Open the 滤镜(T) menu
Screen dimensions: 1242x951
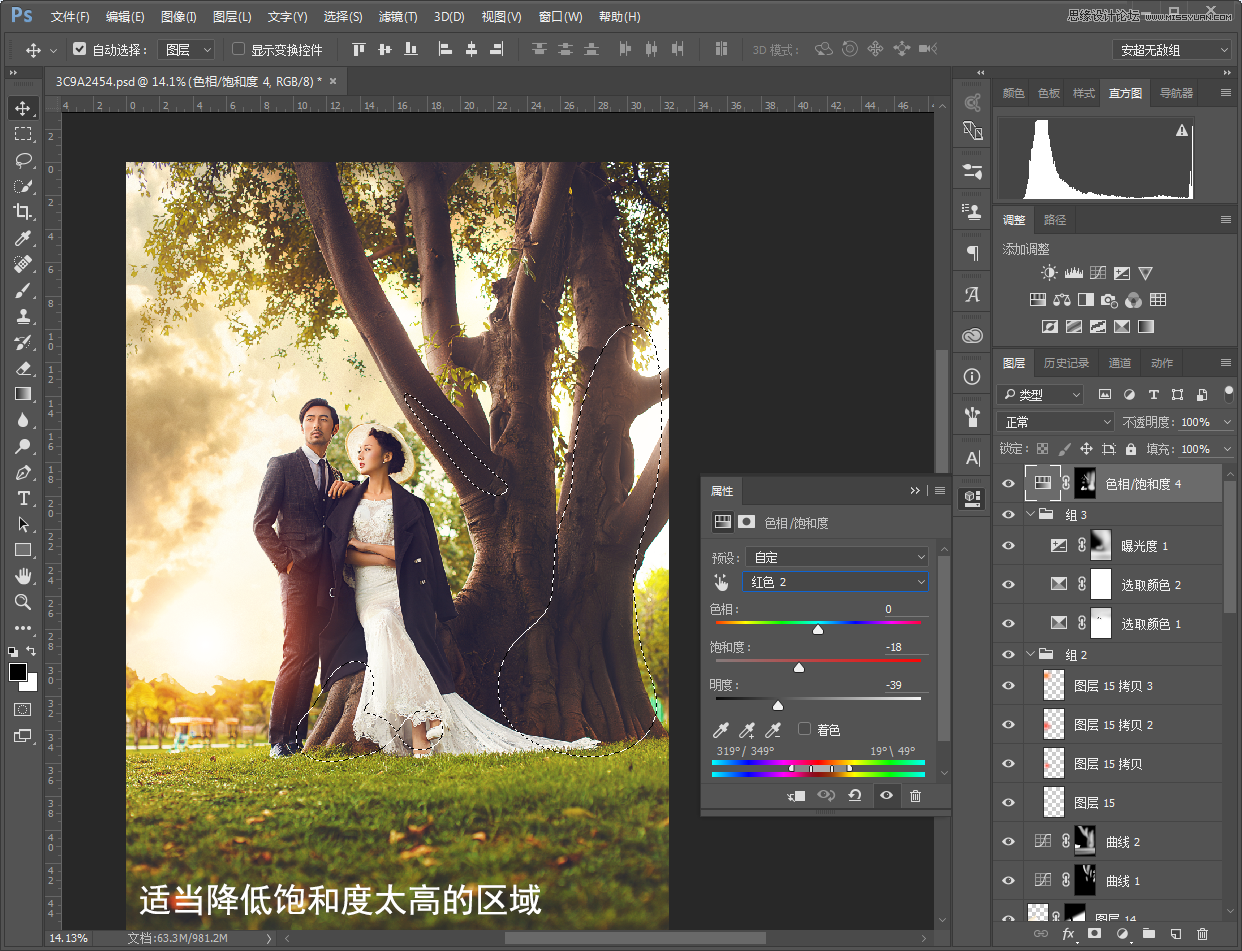click(399, 17)
